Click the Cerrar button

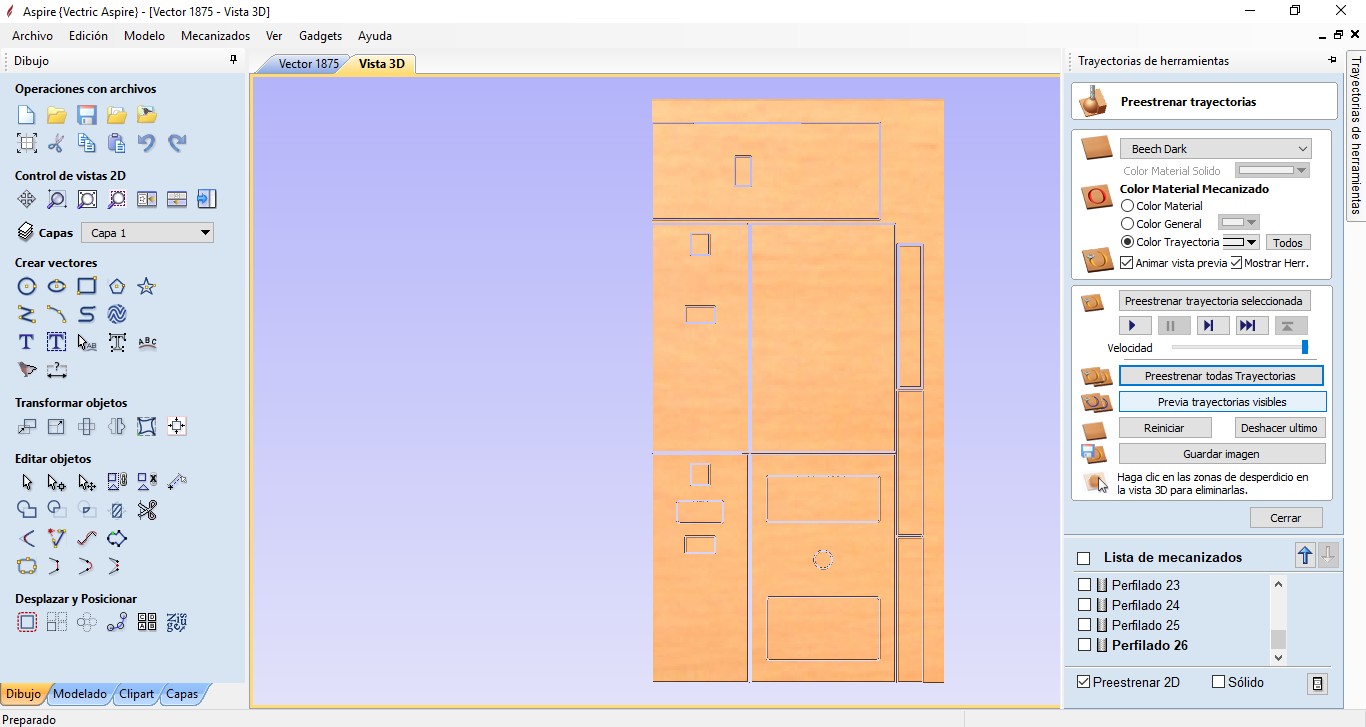[x=1286, y=518]
